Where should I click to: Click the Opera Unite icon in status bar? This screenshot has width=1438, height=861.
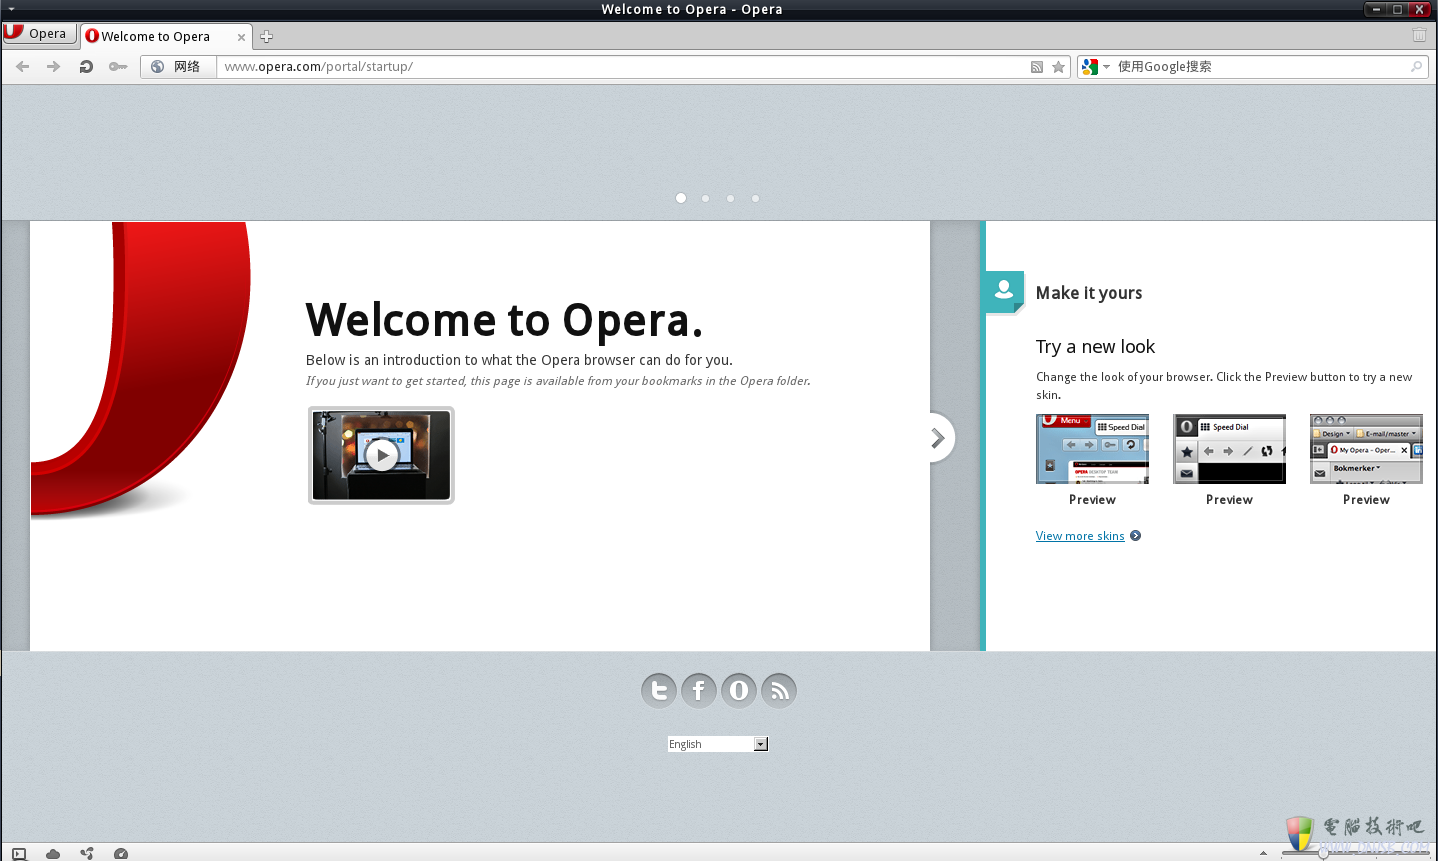click(x=87, y=853)
